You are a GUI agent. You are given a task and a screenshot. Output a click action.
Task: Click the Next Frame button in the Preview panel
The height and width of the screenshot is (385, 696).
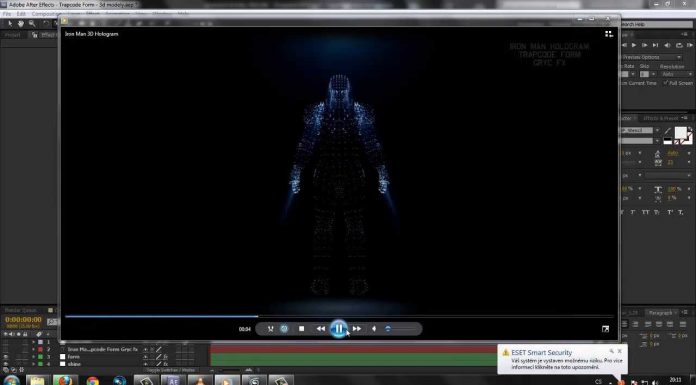(645, 45)
